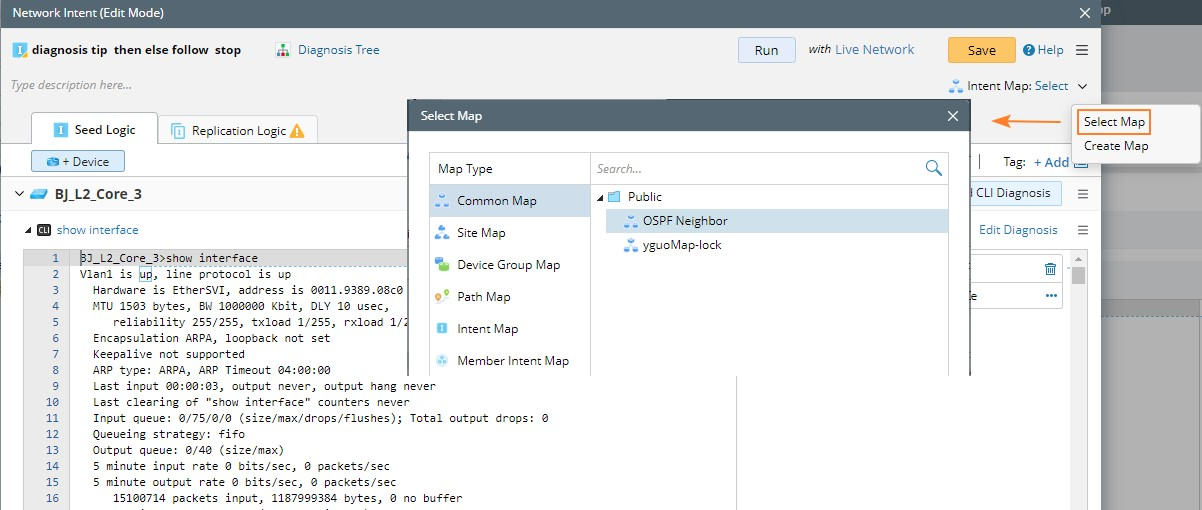
Task: Collapse the BJ_L2_Core_3 device section
Action: [x=19, y=194]
